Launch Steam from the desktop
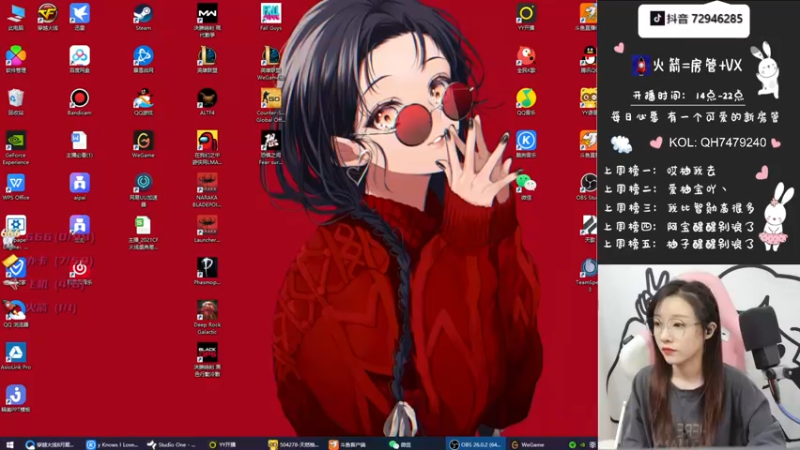Image resolution: width=800 pixels, height=450 pixels. [143, 16]
